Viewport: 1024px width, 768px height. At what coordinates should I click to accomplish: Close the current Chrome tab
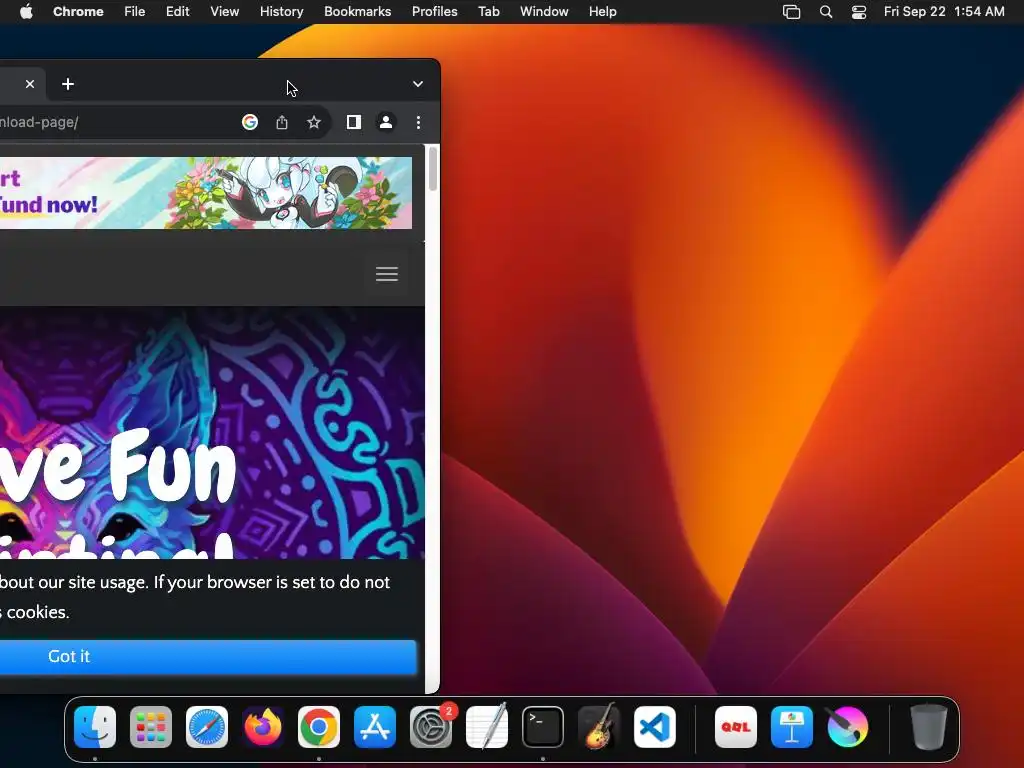click(x=29, y=84)
